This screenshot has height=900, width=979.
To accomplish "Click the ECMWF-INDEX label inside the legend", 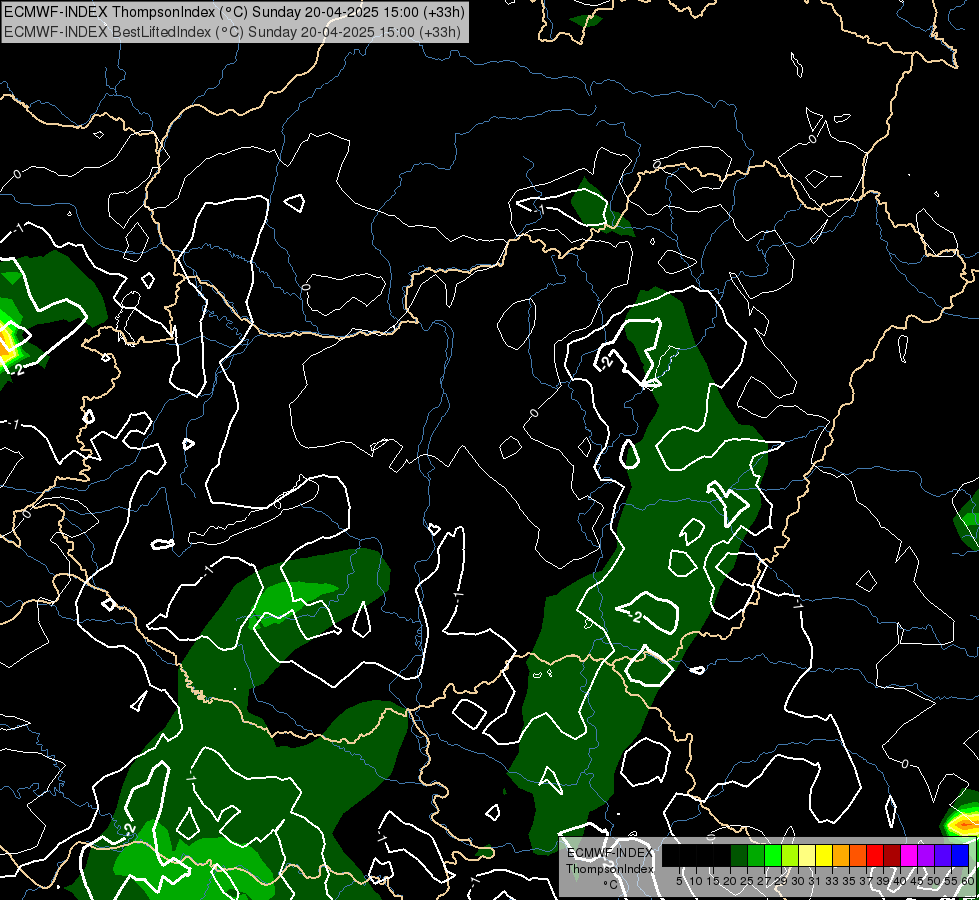I will click(610, 853).
